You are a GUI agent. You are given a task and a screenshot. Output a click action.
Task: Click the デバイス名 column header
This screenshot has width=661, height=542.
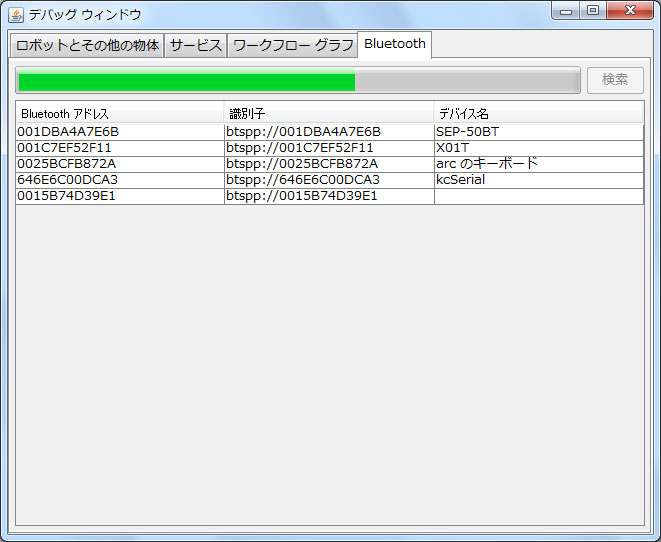[x=538, y=113]
